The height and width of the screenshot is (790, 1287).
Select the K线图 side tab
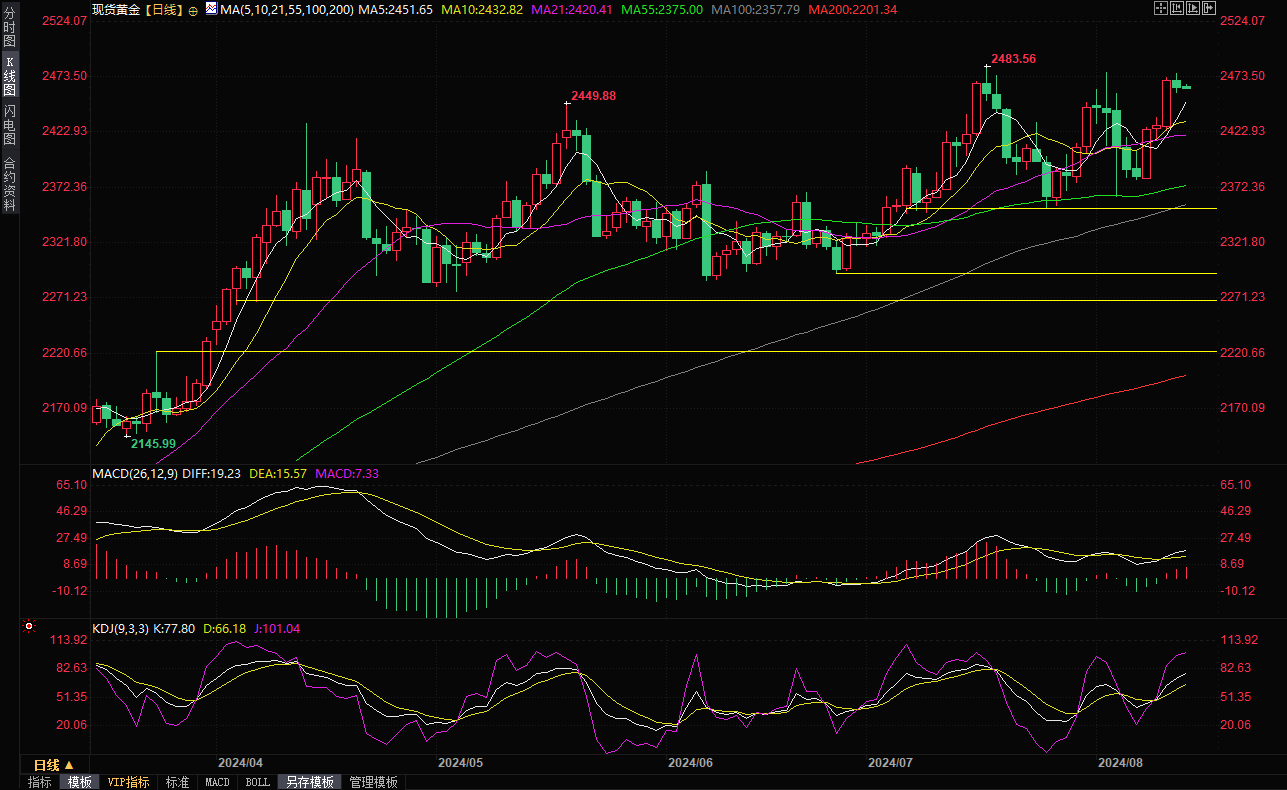pyautogui.click(x=9, y=76)
